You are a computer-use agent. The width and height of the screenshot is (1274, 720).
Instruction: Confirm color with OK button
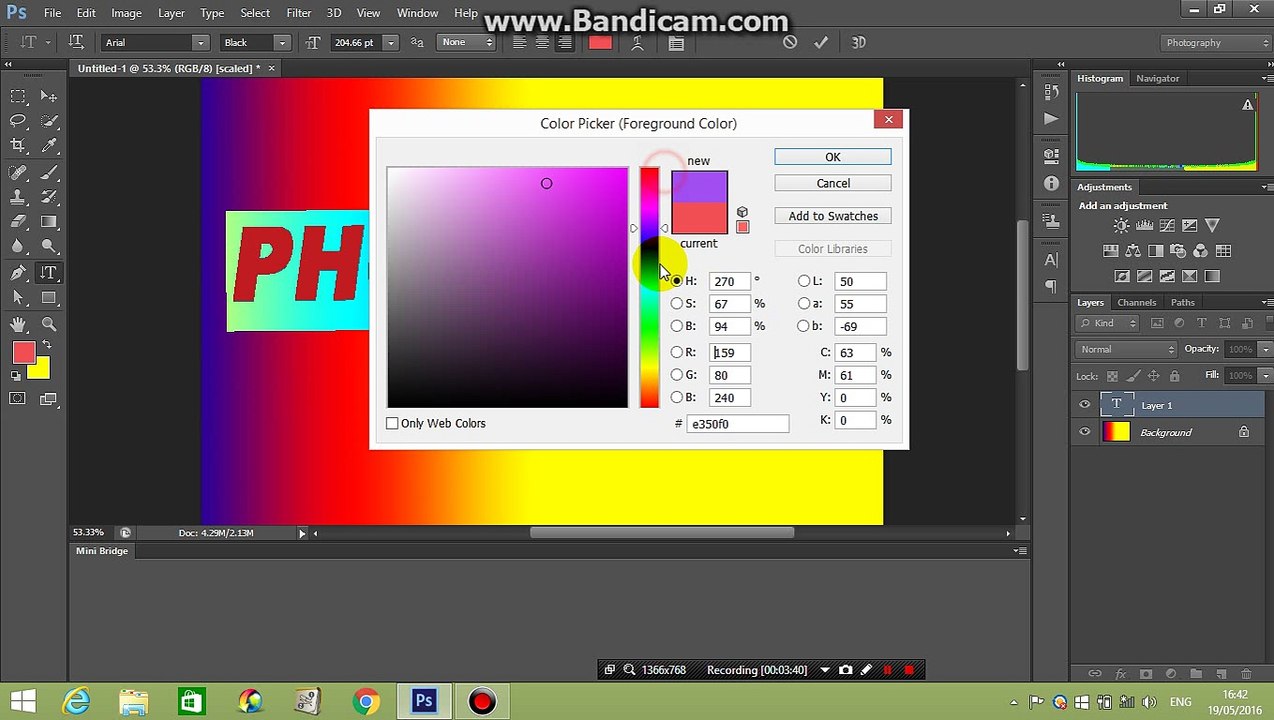[x=832, y=157]
